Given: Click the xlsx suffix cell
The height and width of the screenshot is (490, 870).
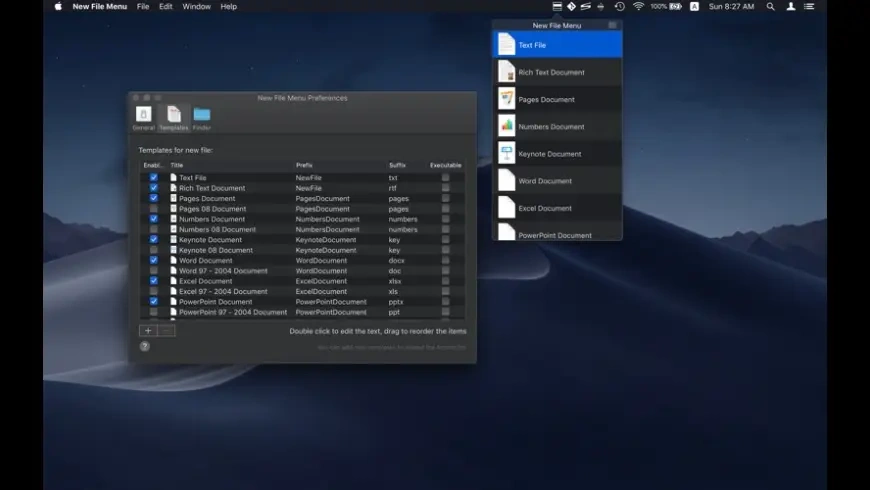Looking at the screenshot, I should coord(394,281).
